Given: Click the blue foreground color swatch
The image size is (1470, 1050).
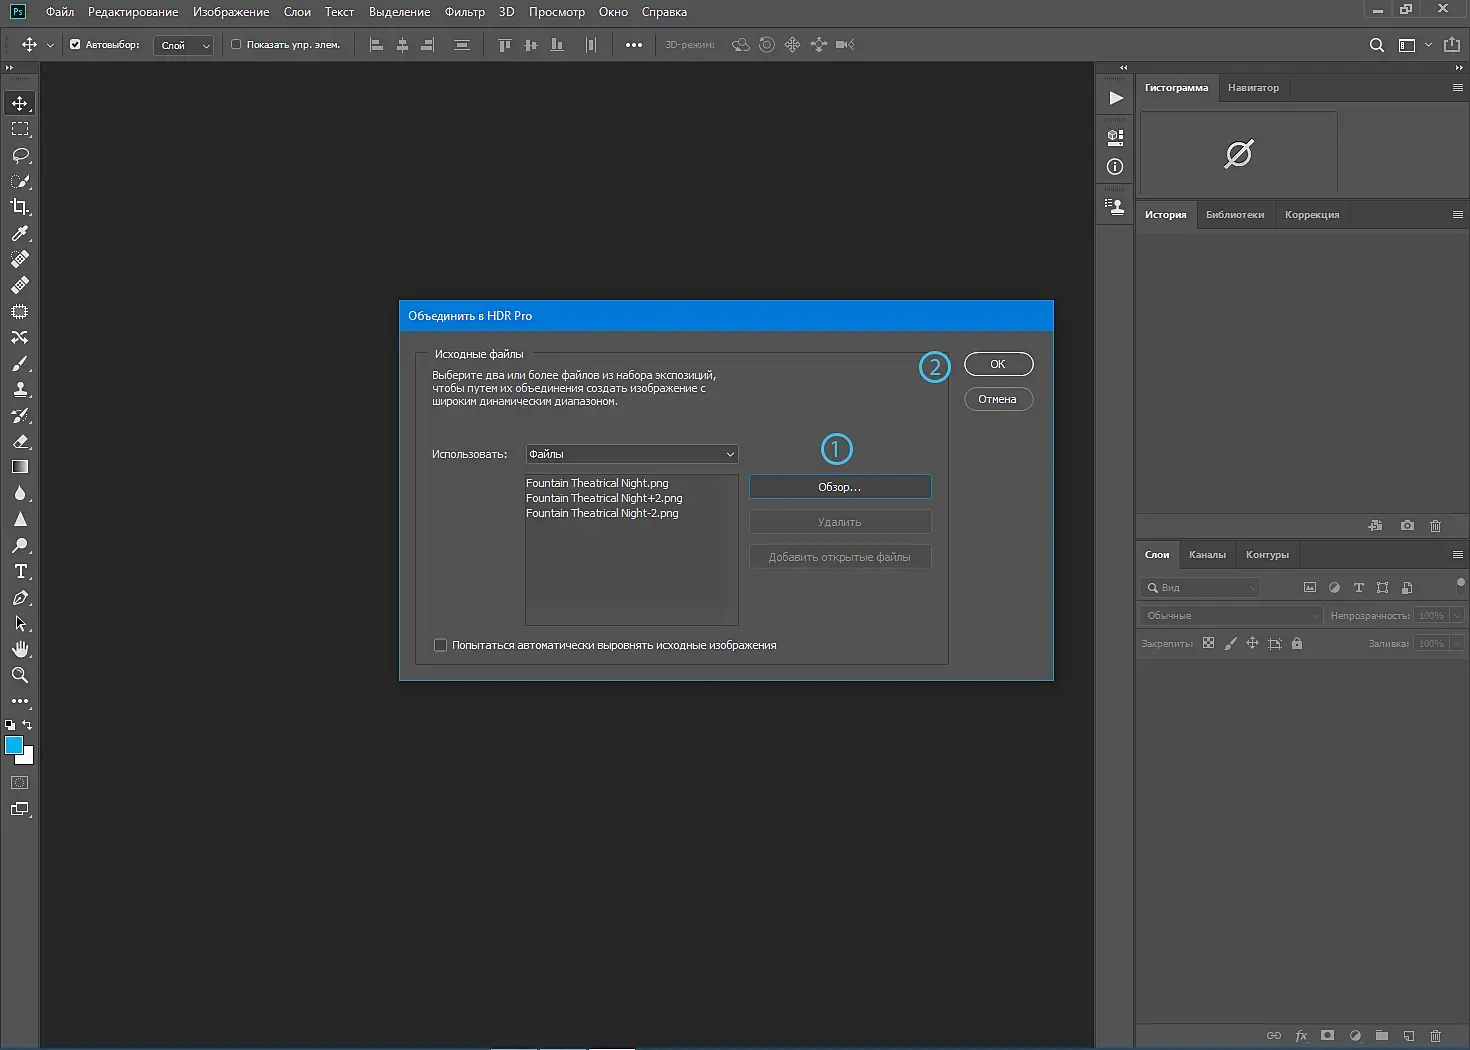Looking at the screenshot, I should coord(14,745).
